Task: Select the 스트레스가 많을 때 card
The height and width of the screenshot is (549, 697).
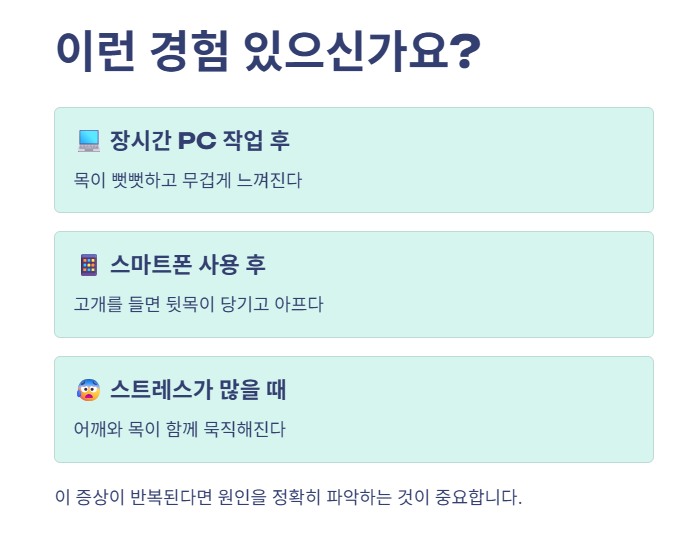Action: coord(354,409)
